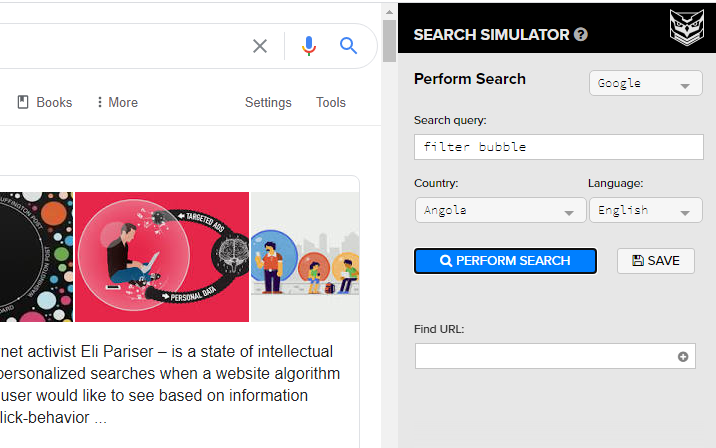Open the English language dropdown
Image resolution: width=716 pixels, height=448 pixels.
point(645,211)
